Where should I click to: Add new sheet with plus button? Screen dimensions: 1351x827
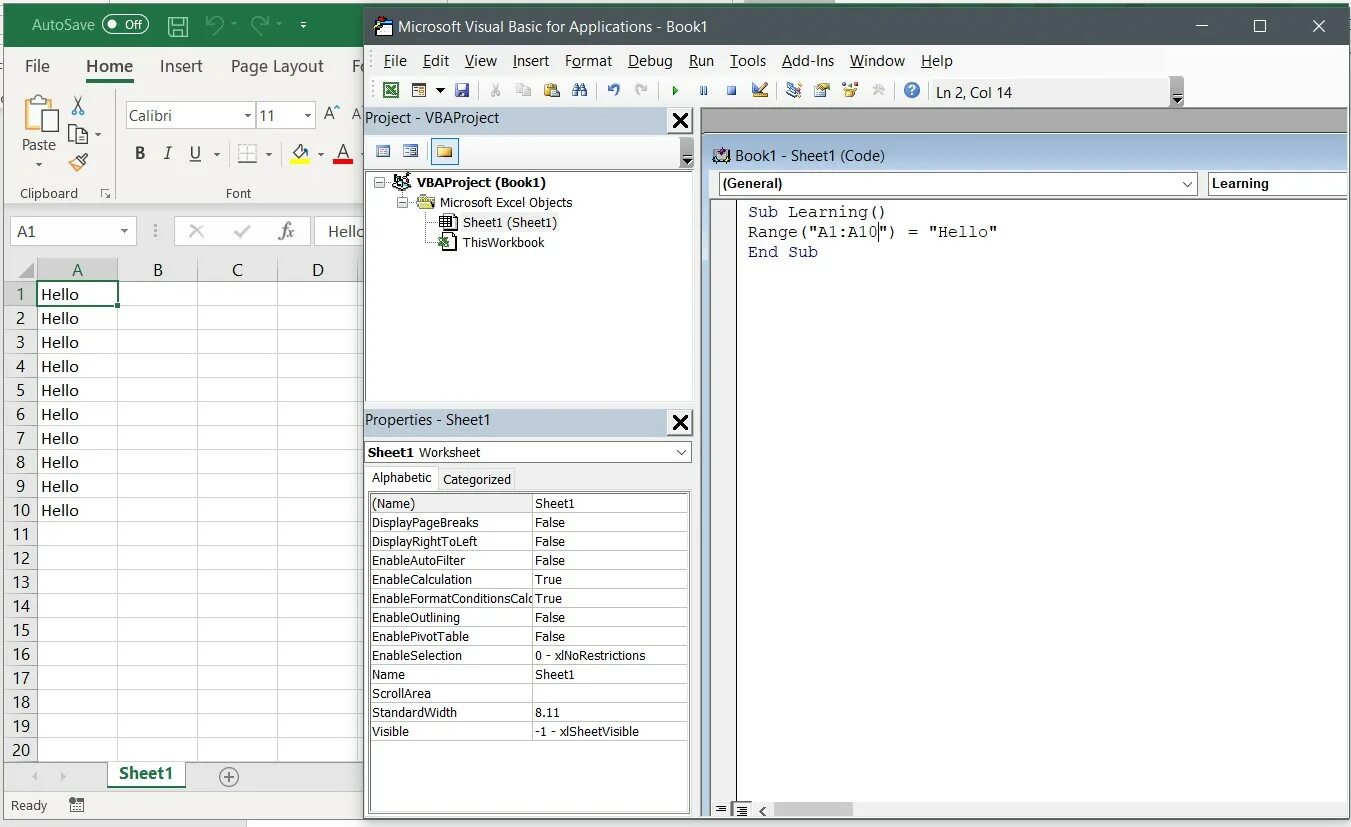(229, 777)
